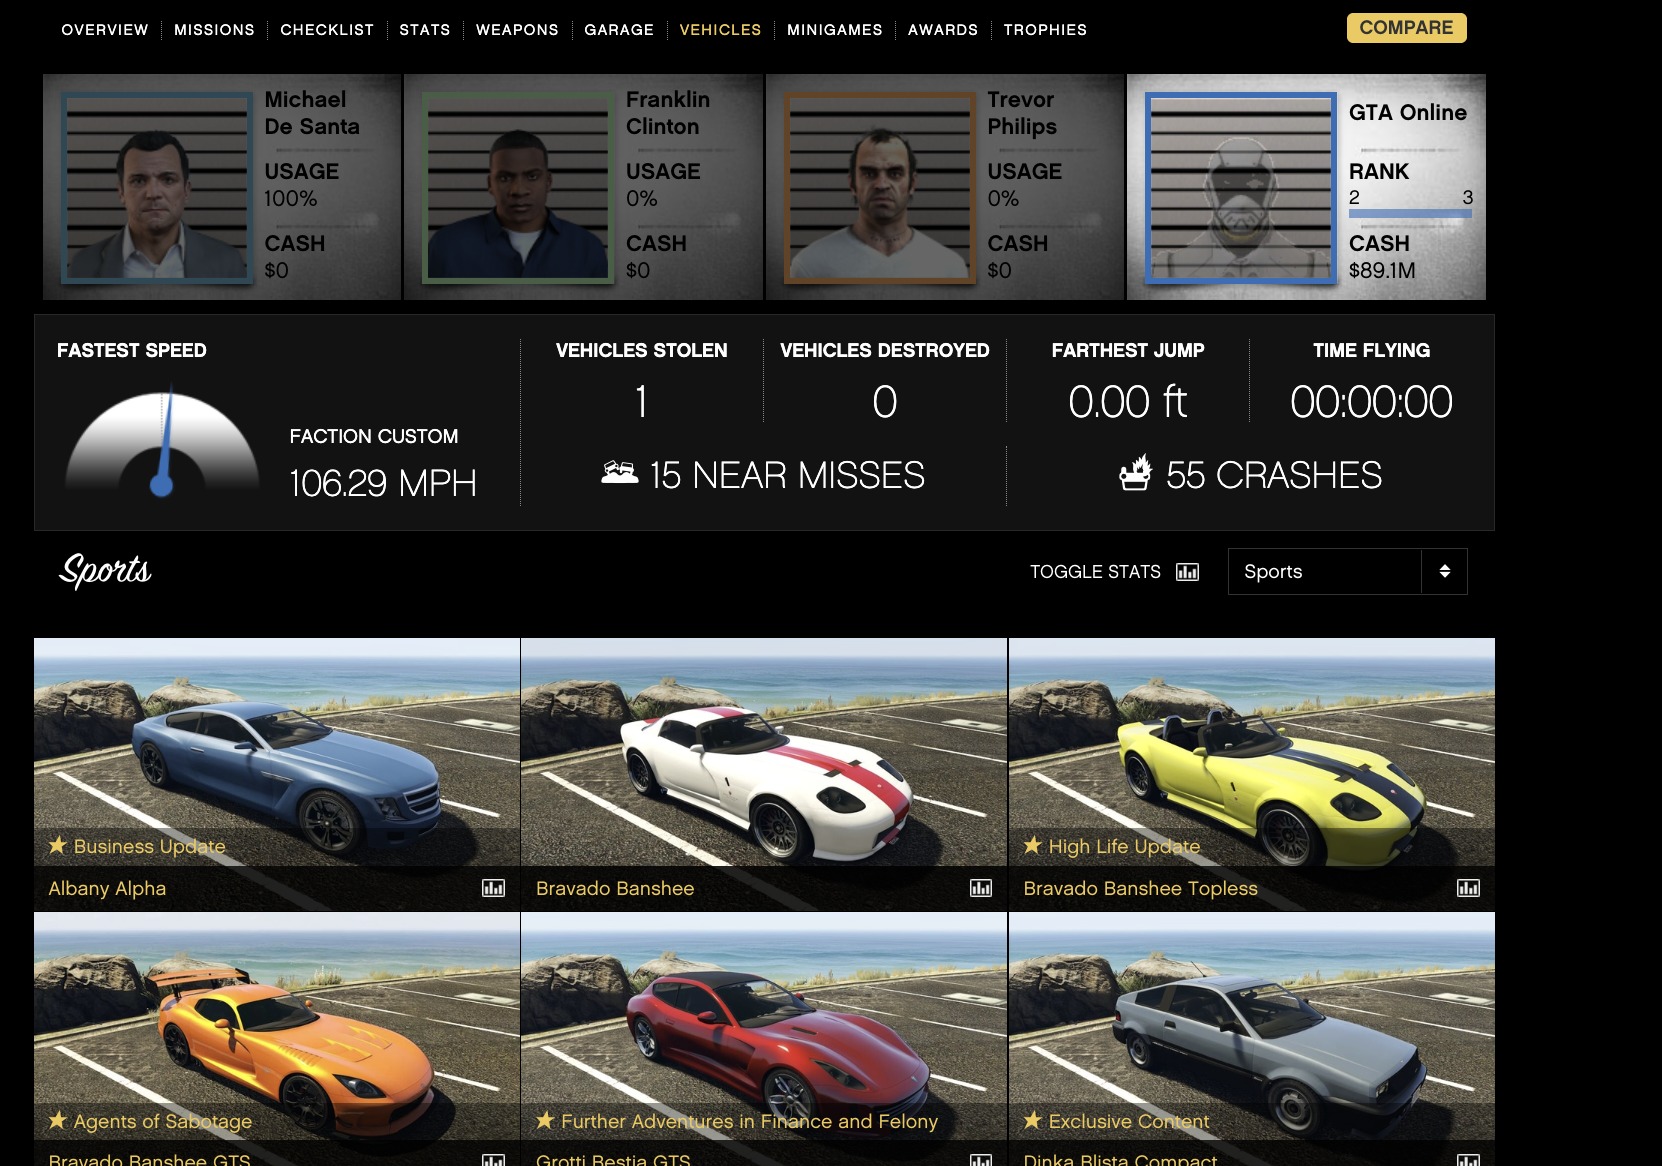Select Franklin Clinton character card
The image size is (1662, 1166).
[584, 187]
